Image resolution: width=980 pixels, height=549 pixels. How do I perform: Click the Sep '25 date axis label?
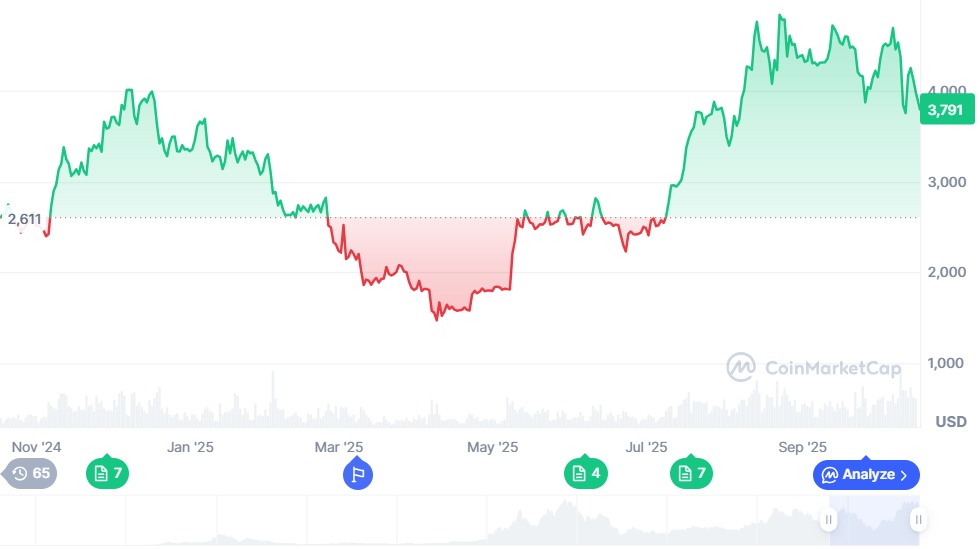click(x=802, y=447)
